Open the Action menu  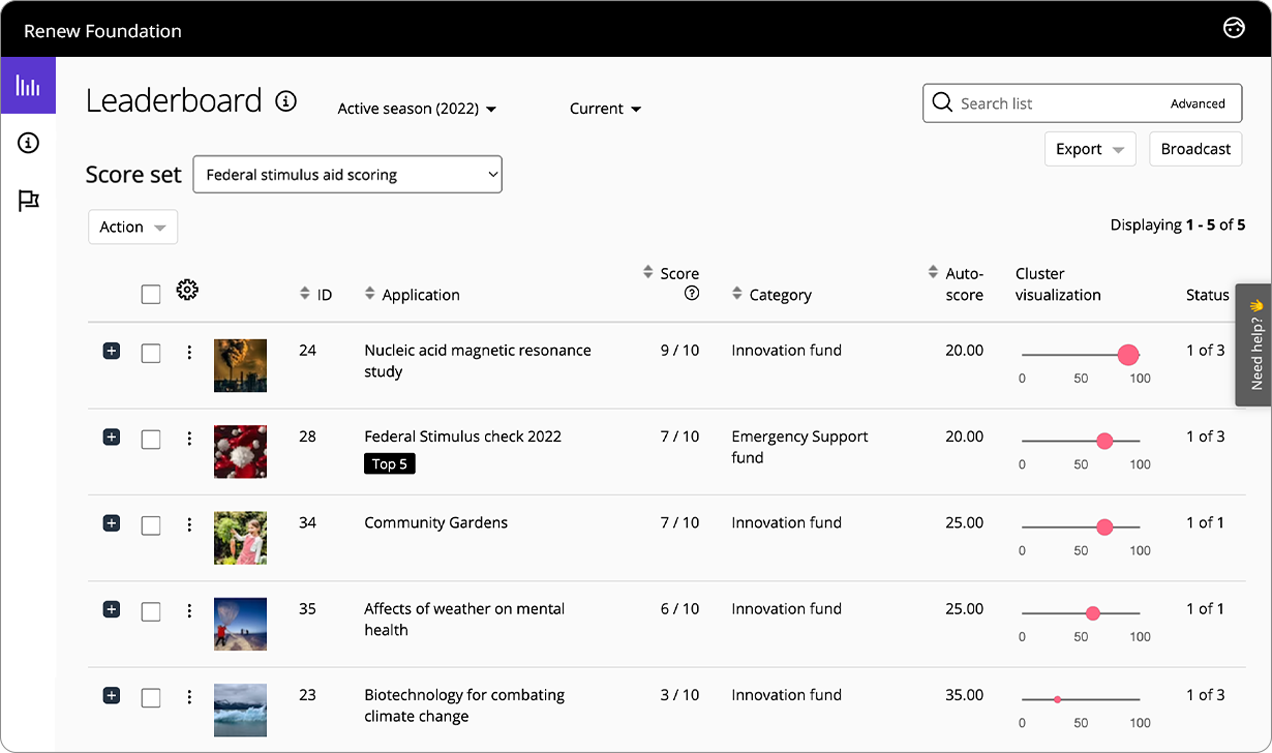132,226
